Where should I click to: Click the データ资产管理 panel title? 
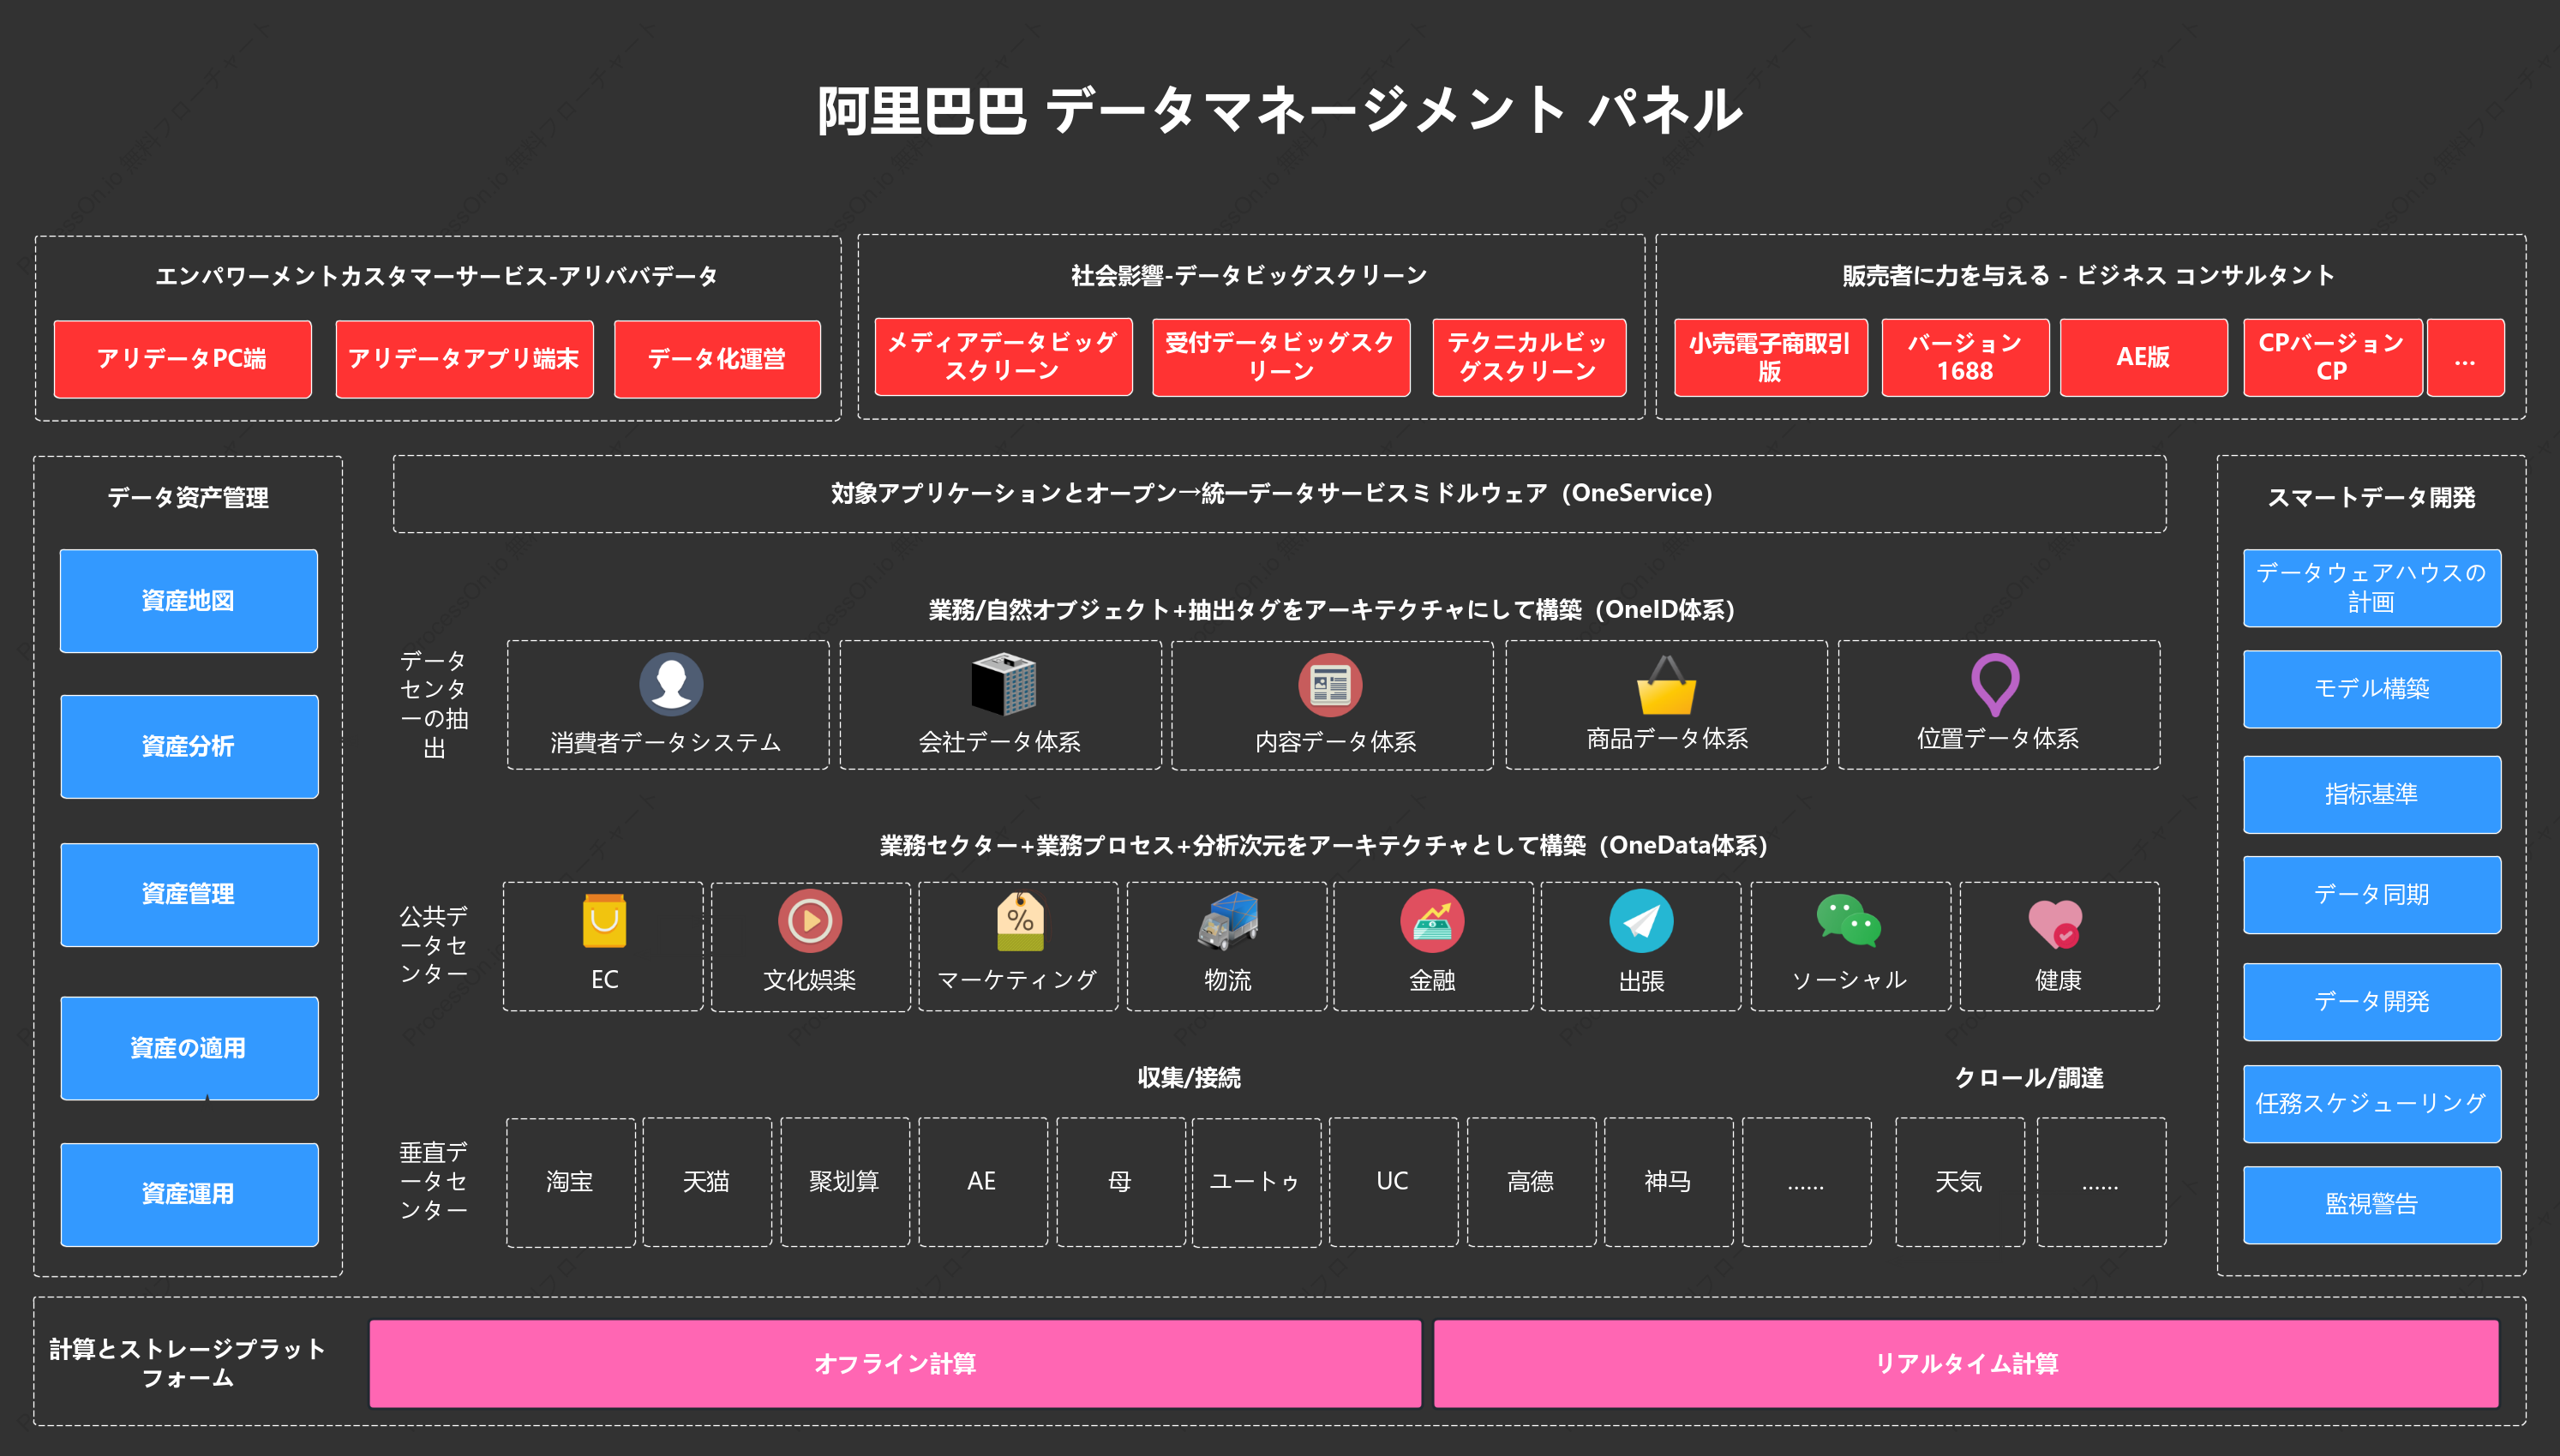tap(188, 498)
